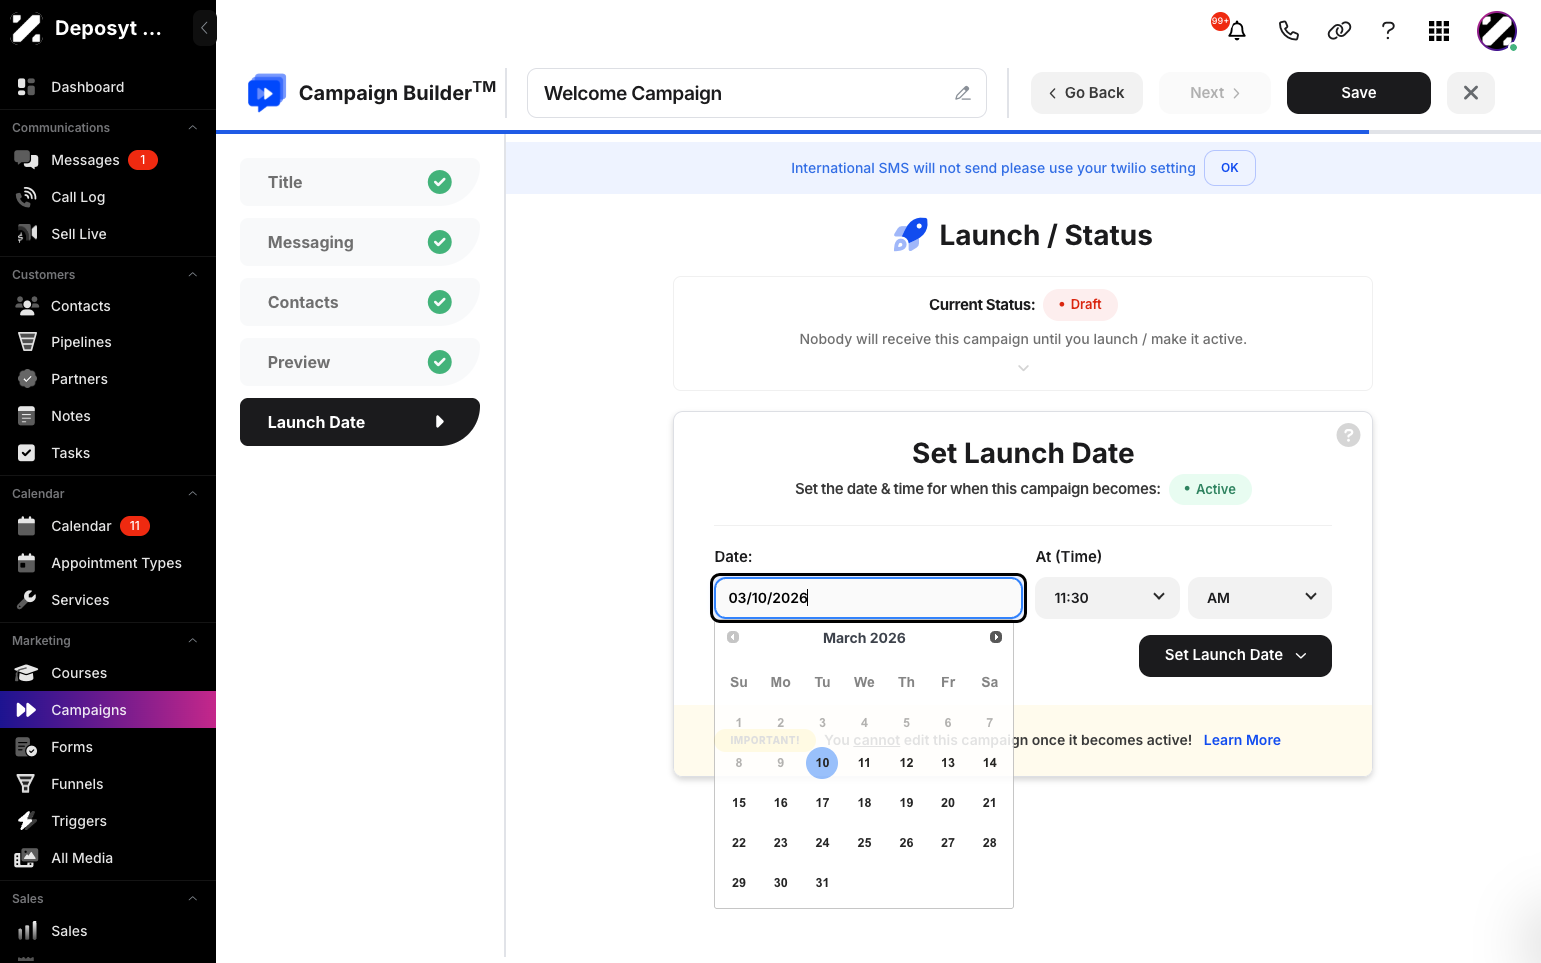Open Partners in sidebar
The image size is (1541, 963).
108,379
